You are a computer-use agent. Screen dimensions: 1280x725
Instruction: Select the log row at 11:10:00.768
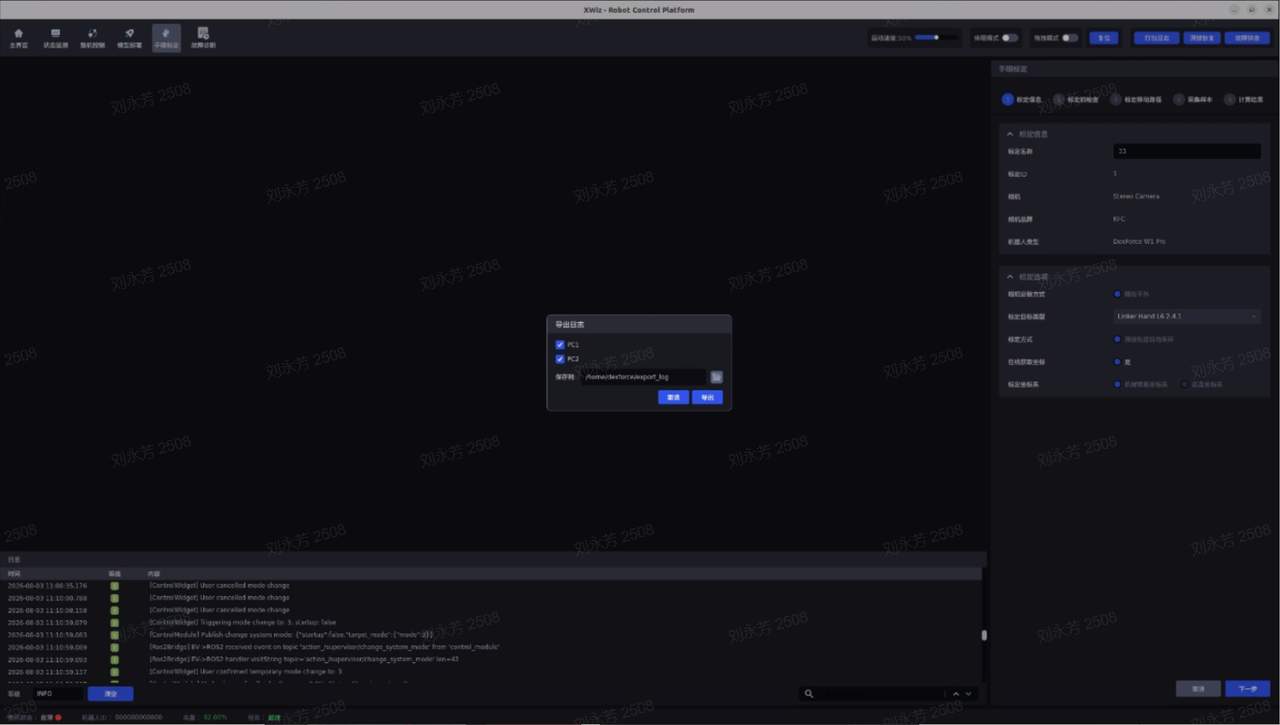click(x=490, y=598)
